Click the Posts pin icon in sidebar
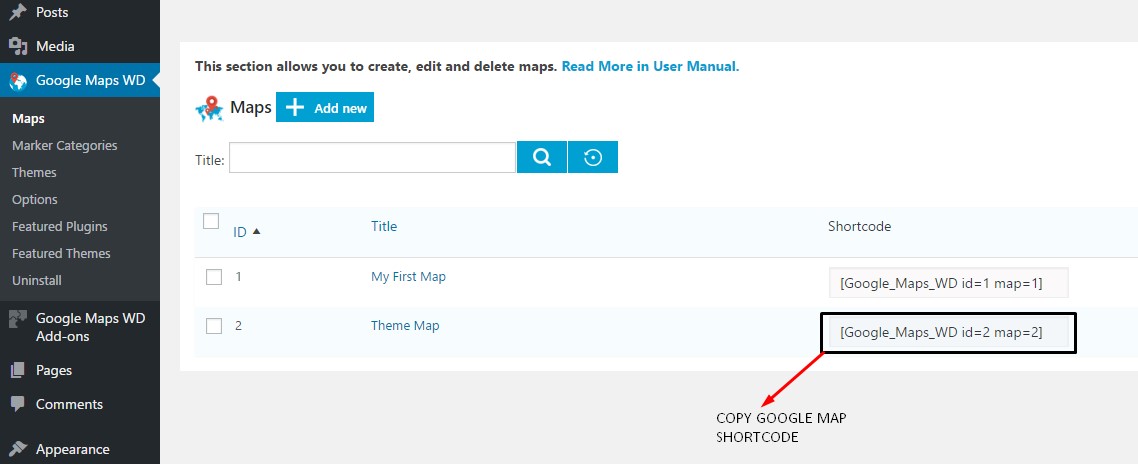The image size is (1138, 464). (x=18, y=13)
